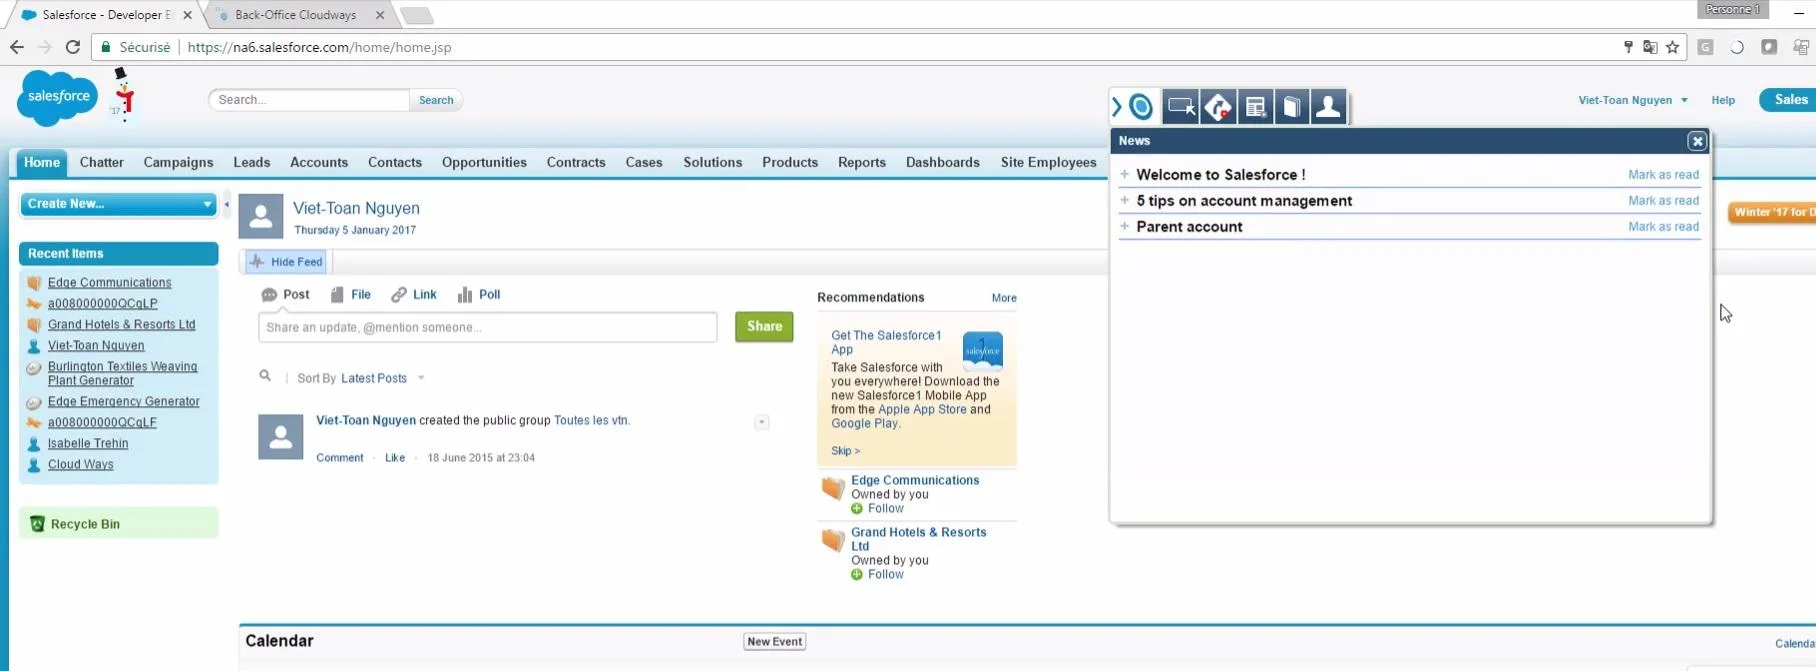
Task: Click the Salesforce cloud logo
Action: [58, 97]
